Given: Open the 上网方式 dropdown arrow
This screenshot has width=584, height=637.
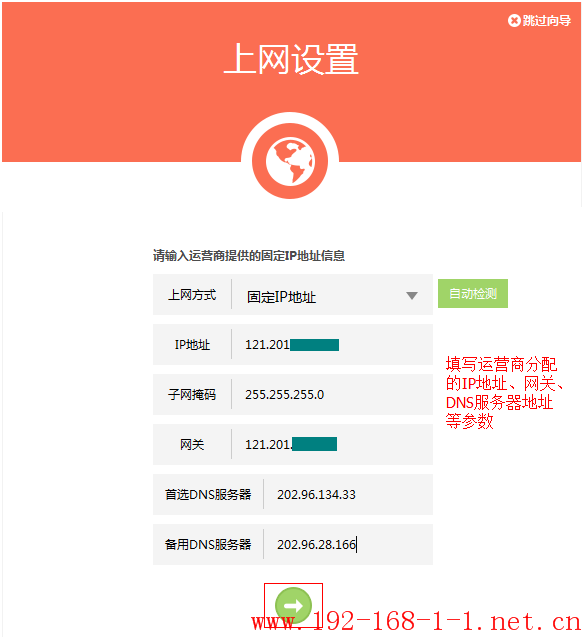Looking at the screenshot, I should click(412, 296).
